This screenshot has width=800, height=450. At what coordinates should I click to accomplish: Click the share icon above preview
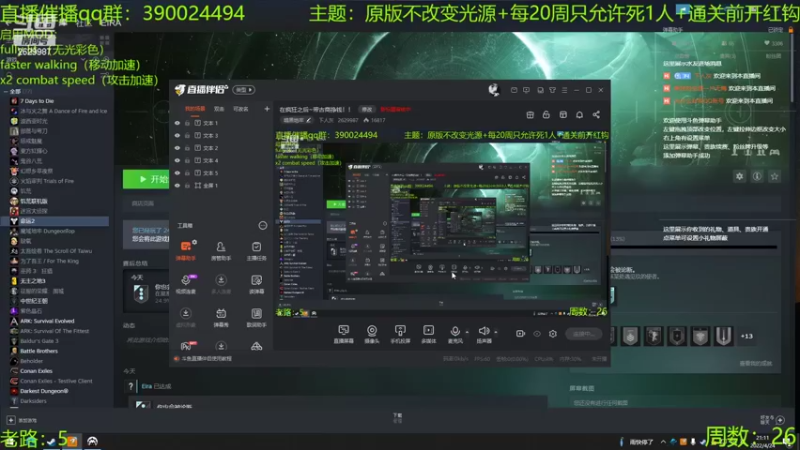(x=596, y=115)
